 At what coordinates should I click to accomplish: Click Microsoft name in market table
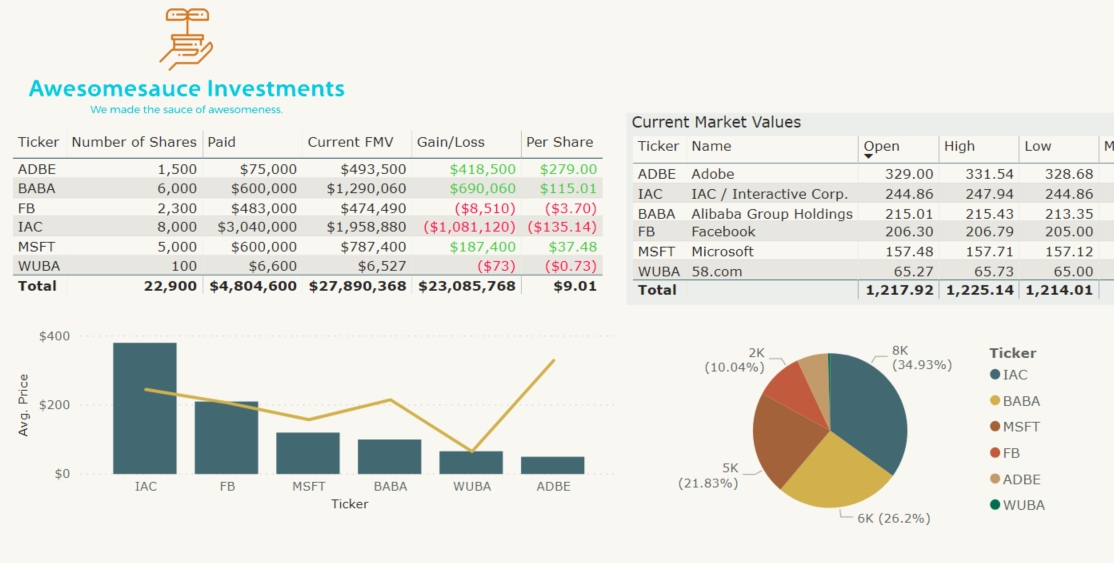(723, 252)
